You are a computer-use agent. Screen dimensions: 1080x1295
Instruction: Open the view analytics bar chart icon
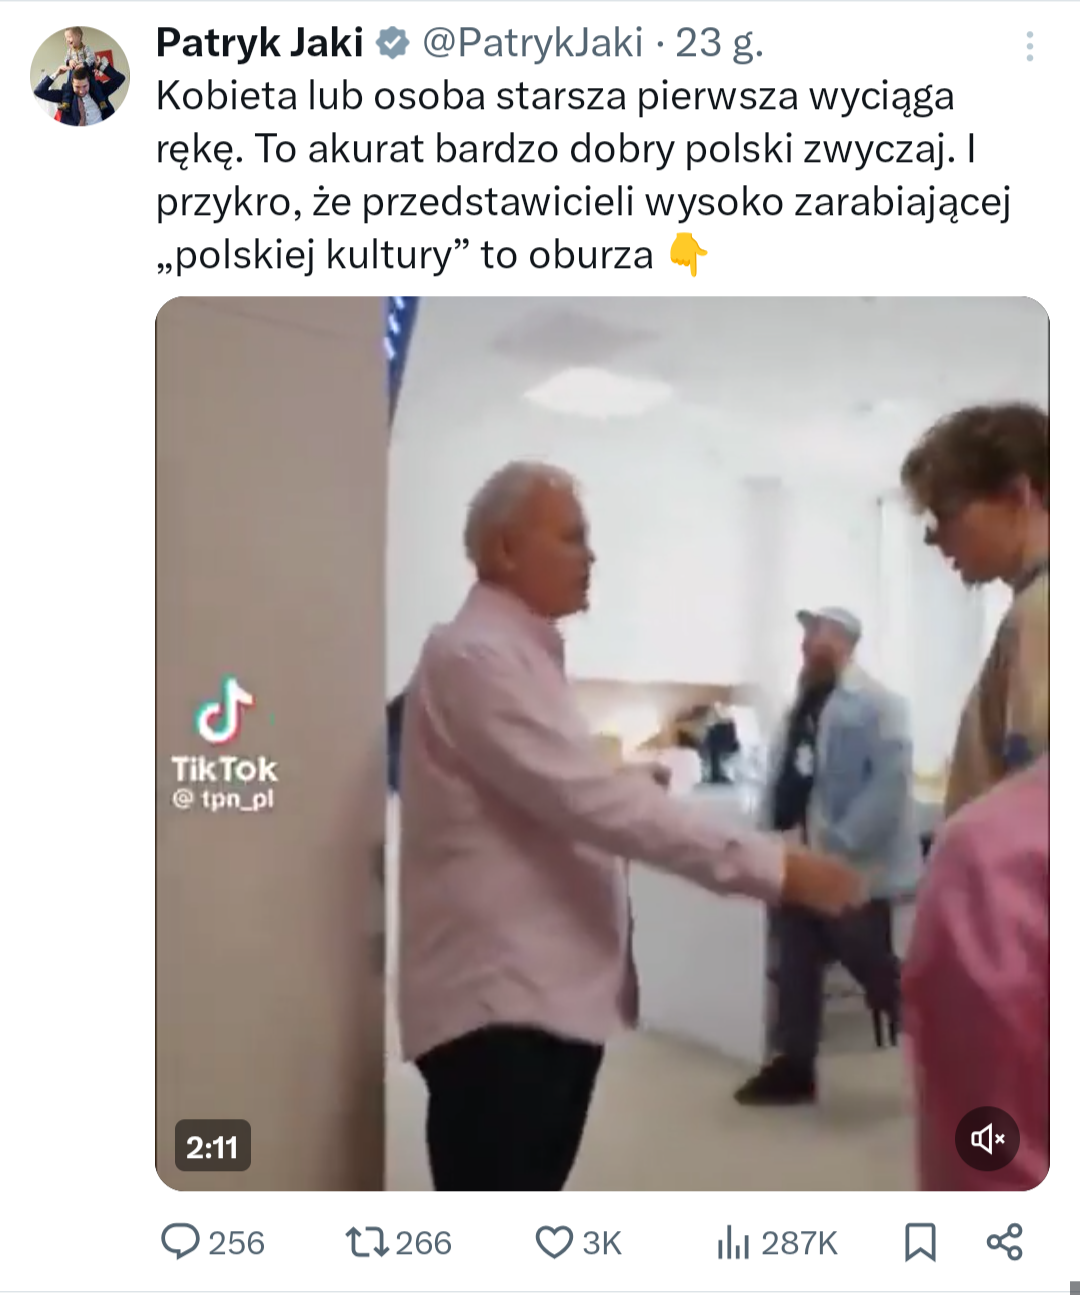[733, 1242]
